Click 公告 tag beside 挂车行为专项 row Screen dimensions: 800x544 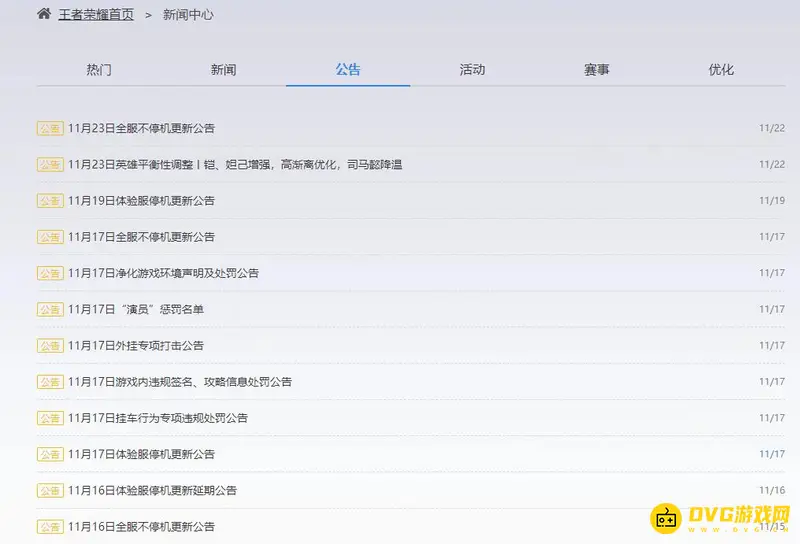[50, 418]
